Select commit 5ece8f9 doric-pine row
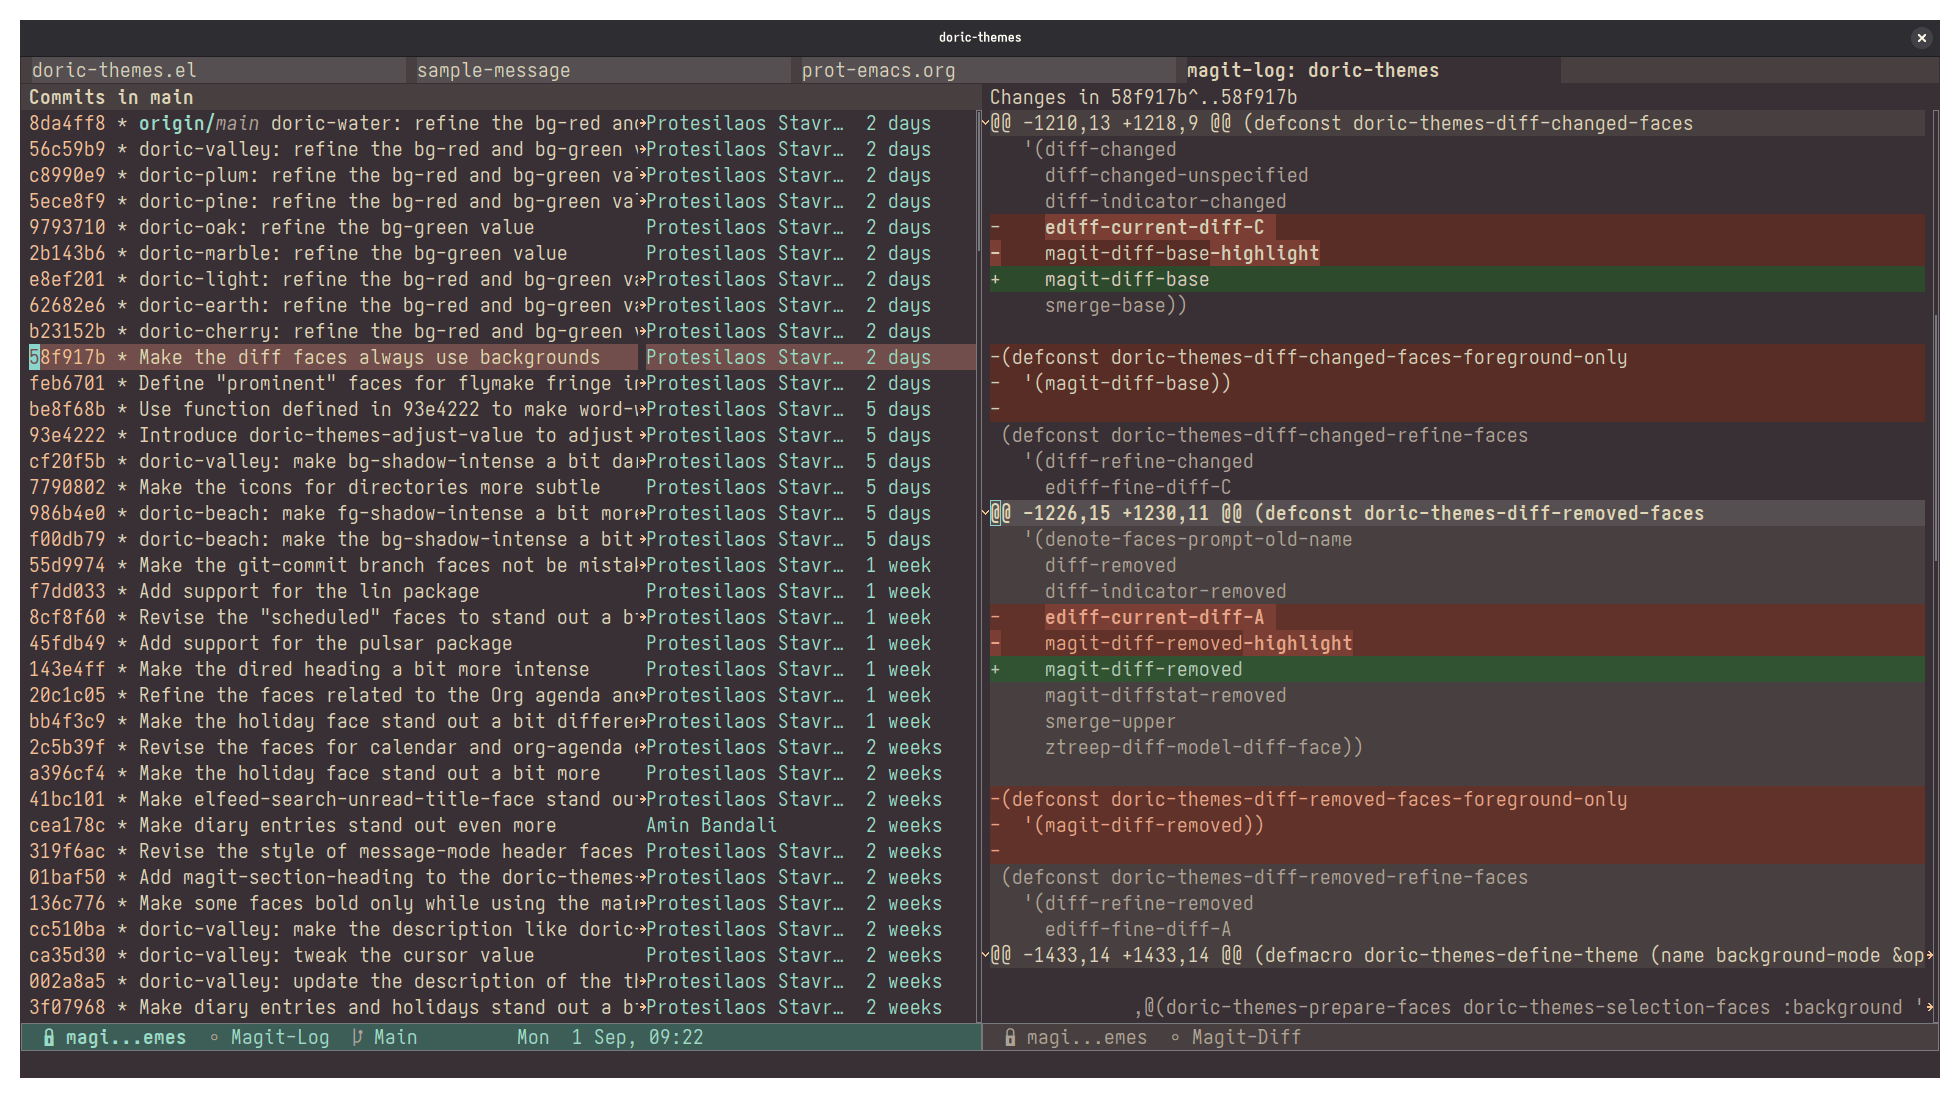 coord(500,201)
